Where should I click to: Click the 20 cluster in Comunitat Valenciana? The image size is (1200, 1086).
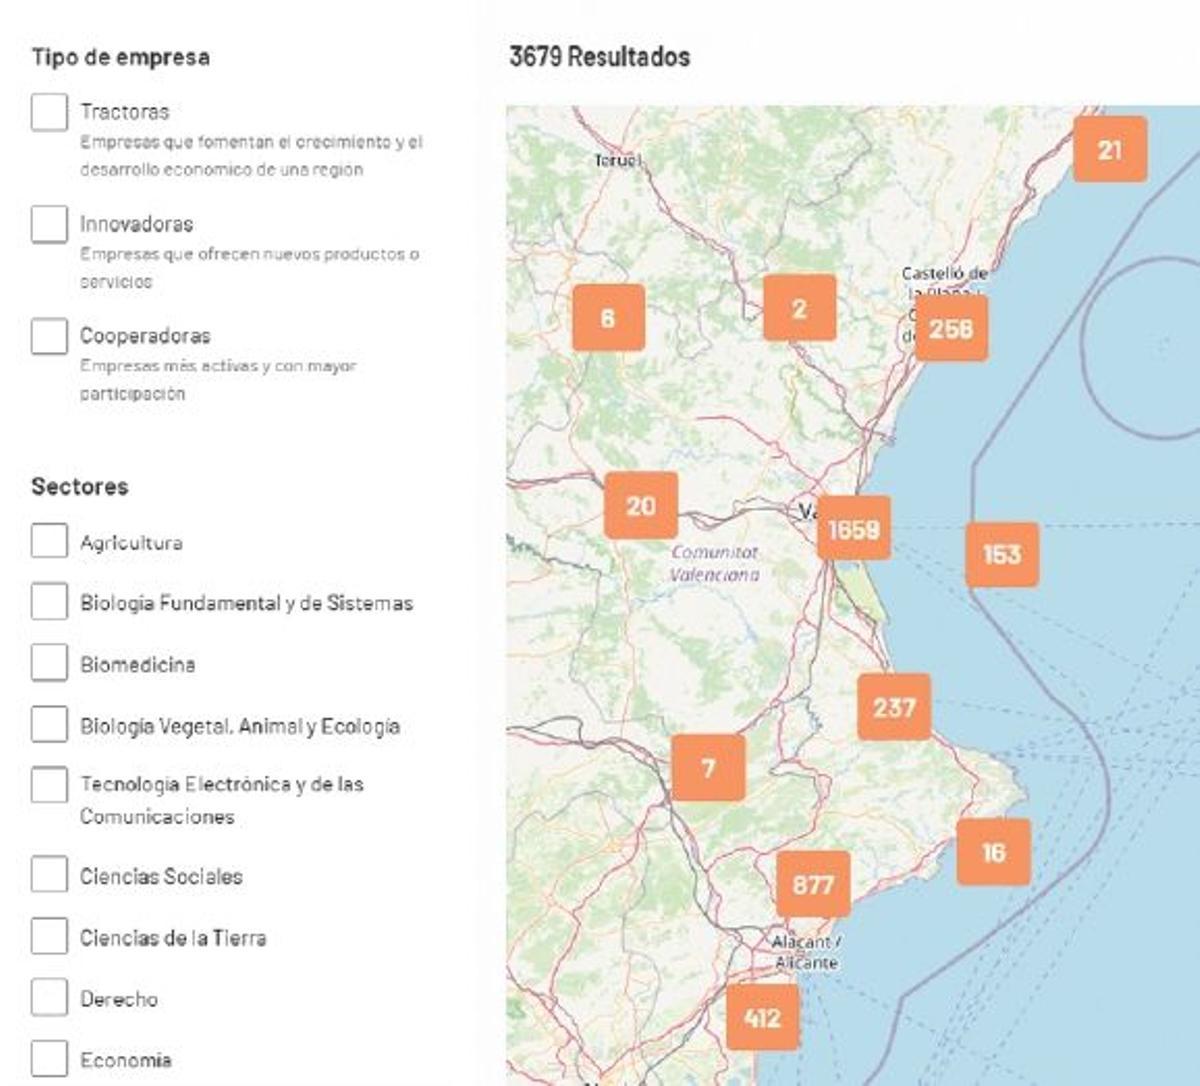[x=639, y=505]
